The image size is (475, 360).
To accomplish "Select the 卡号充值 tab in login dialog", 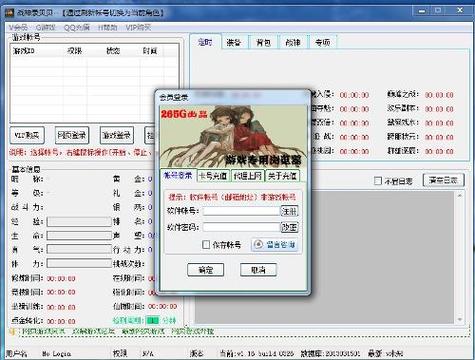I will (x=213, y=176).
